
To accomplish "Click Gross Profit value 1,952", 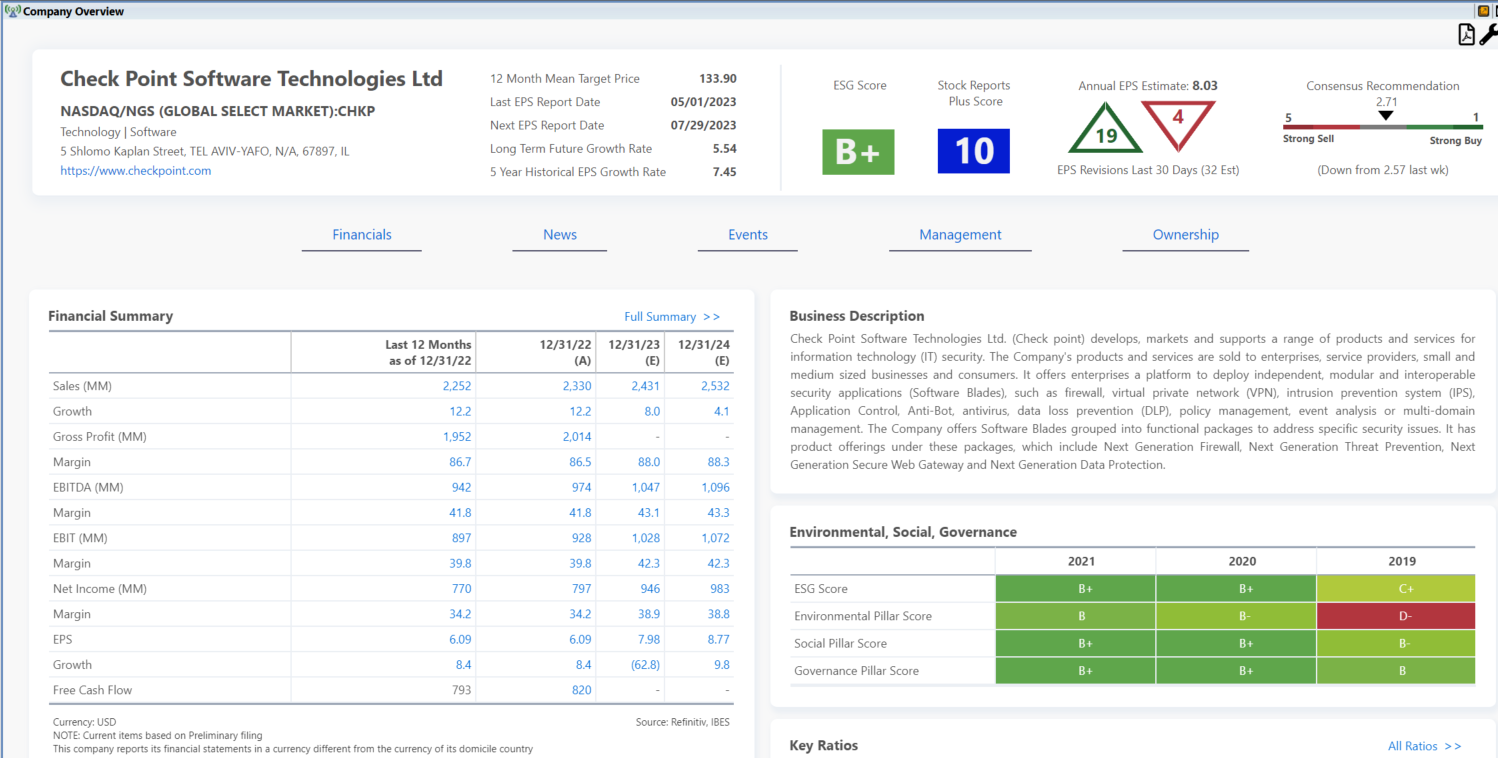I will point(457,437).
